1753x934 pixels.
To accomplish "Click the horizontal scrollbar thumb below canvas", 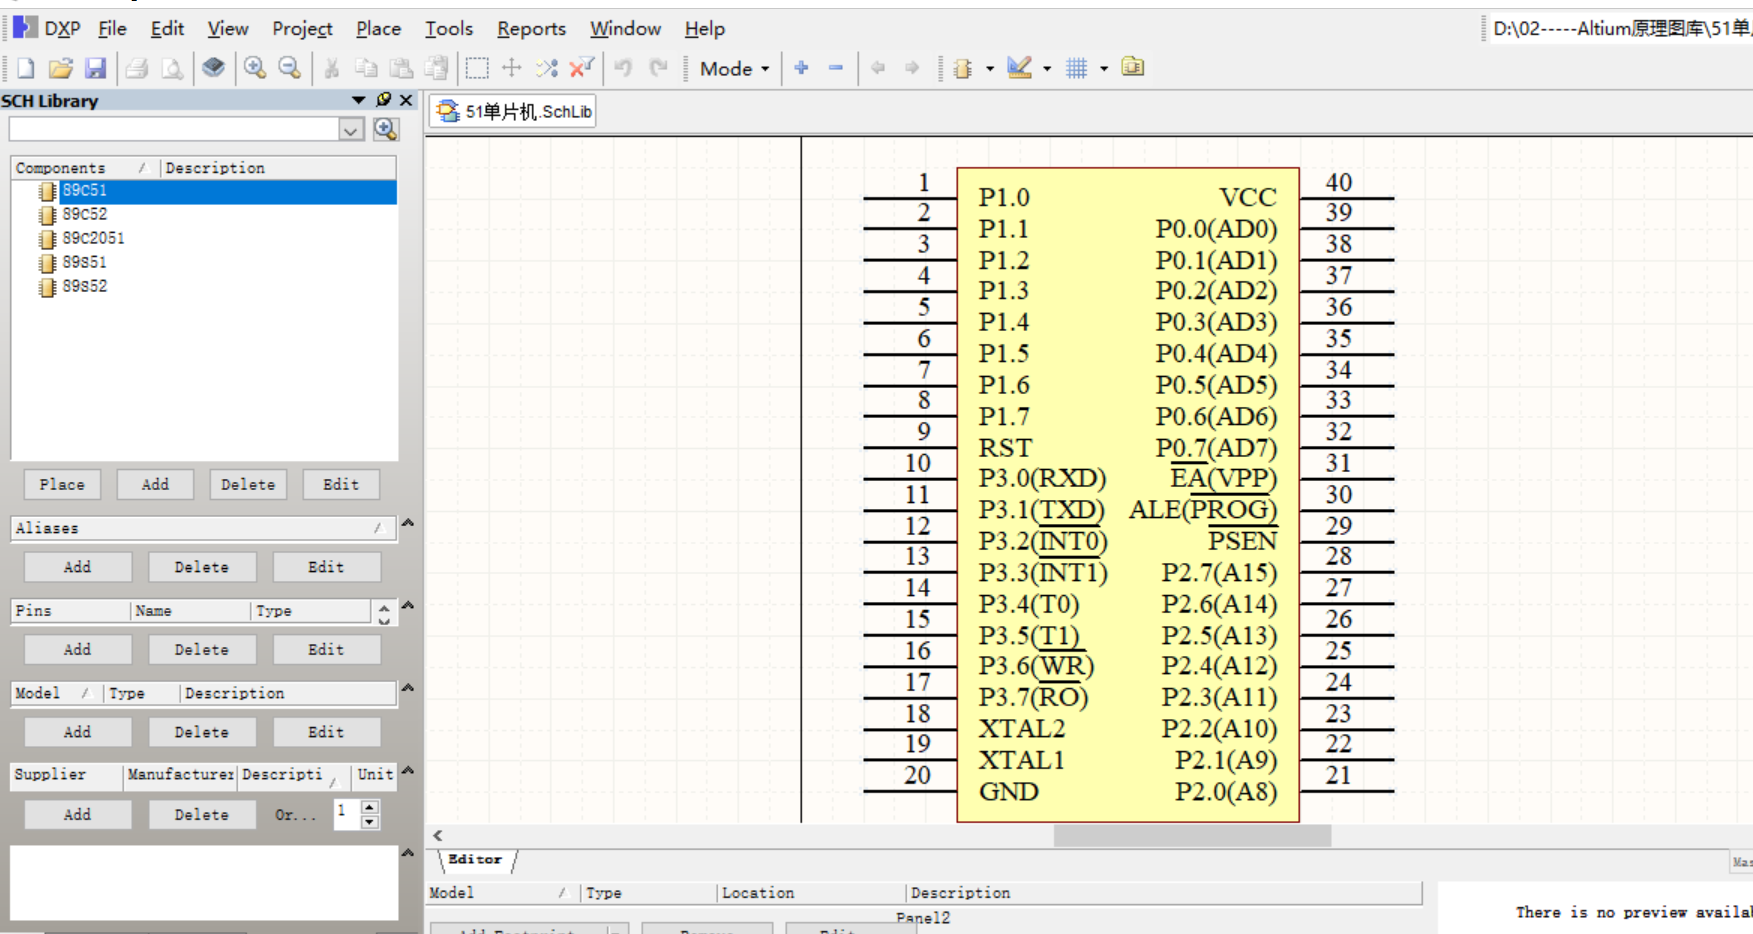I will pos(1192,835).
